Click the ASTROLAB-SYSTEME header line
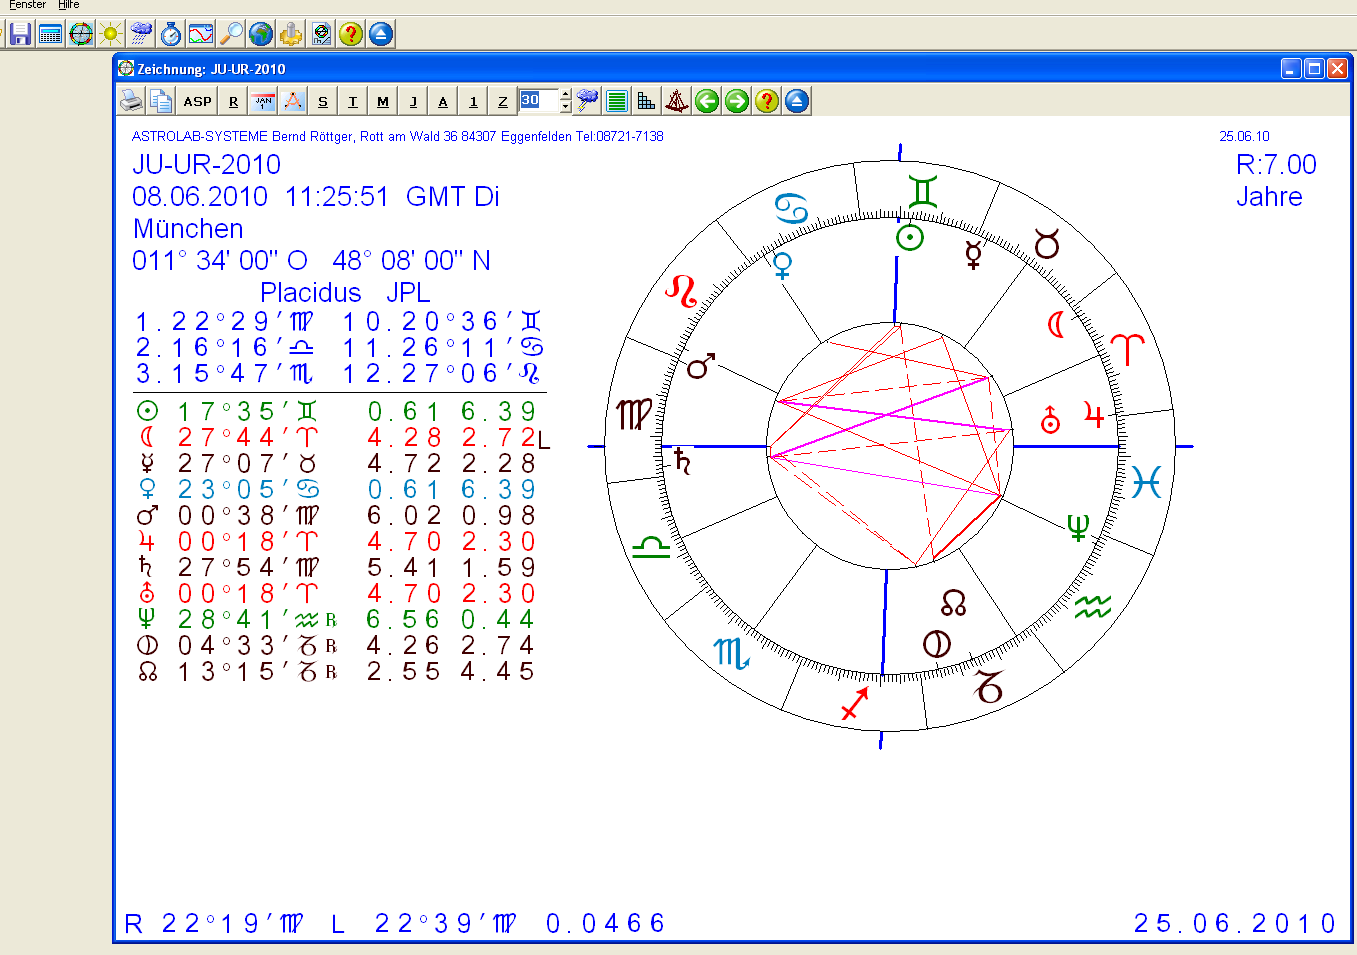The image size is (1357, 955). tap(398, 136)
